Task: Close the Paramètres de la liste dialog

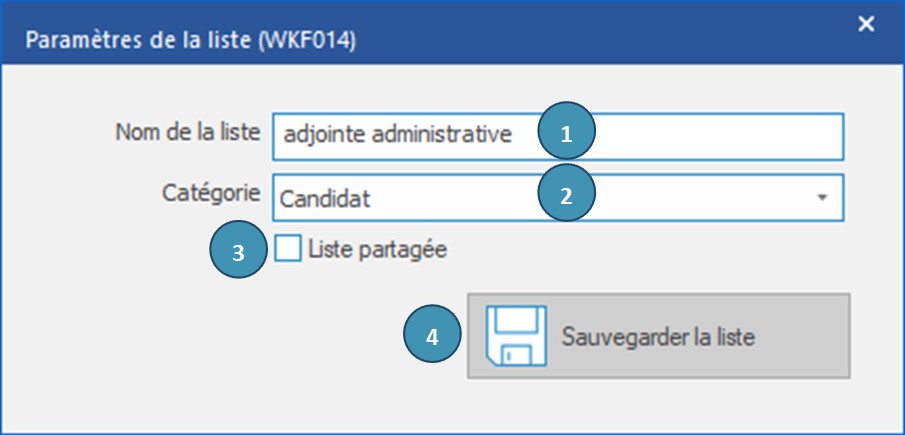Action: 866,24
